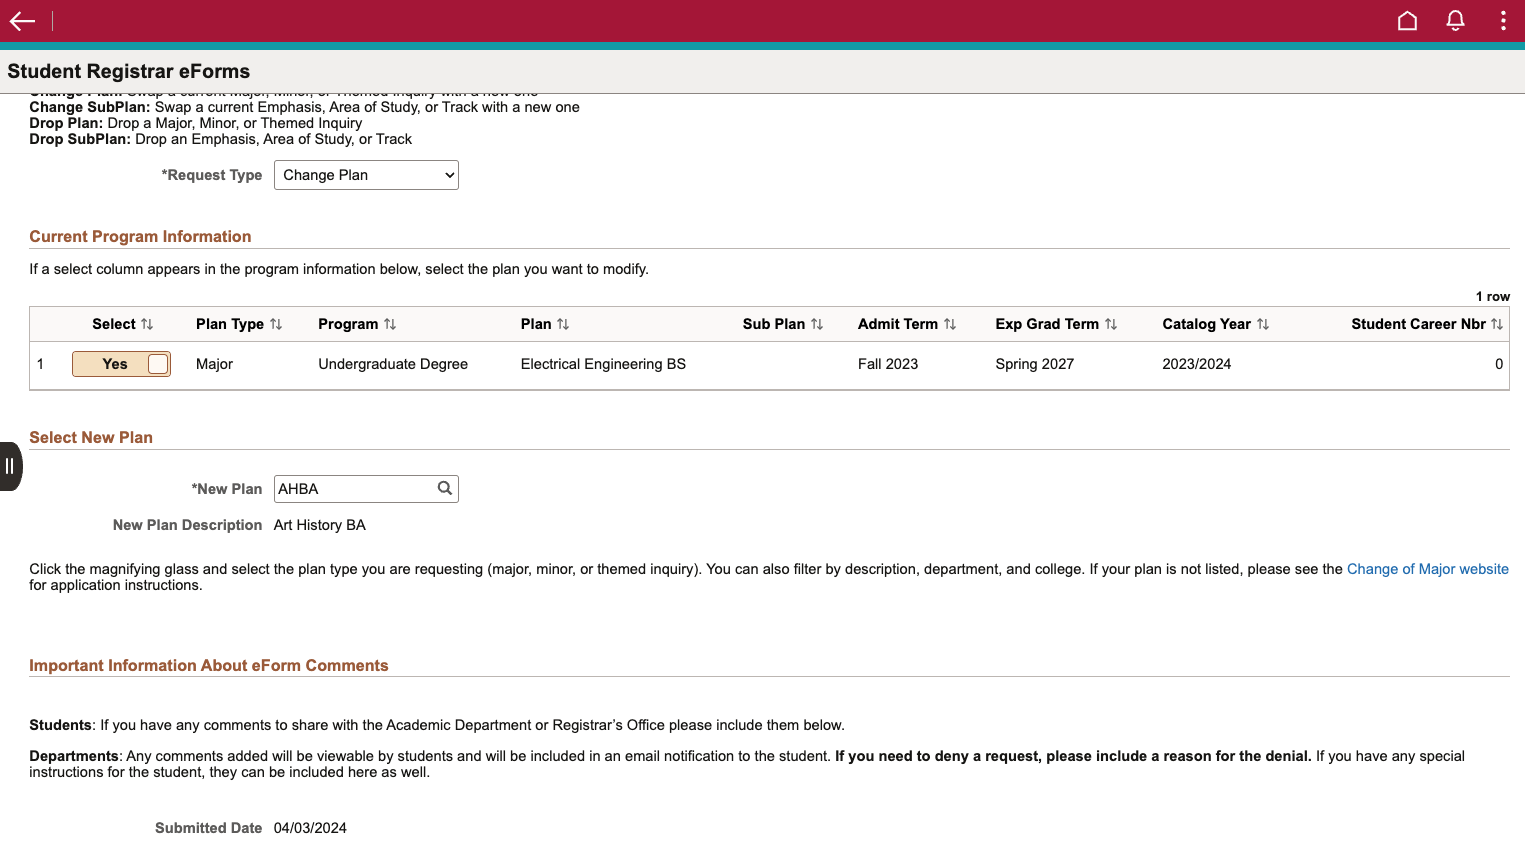Expand the left side navigation panel handle
The width and height of the screenshot is (1525, 841).
(x=10, y=466)
